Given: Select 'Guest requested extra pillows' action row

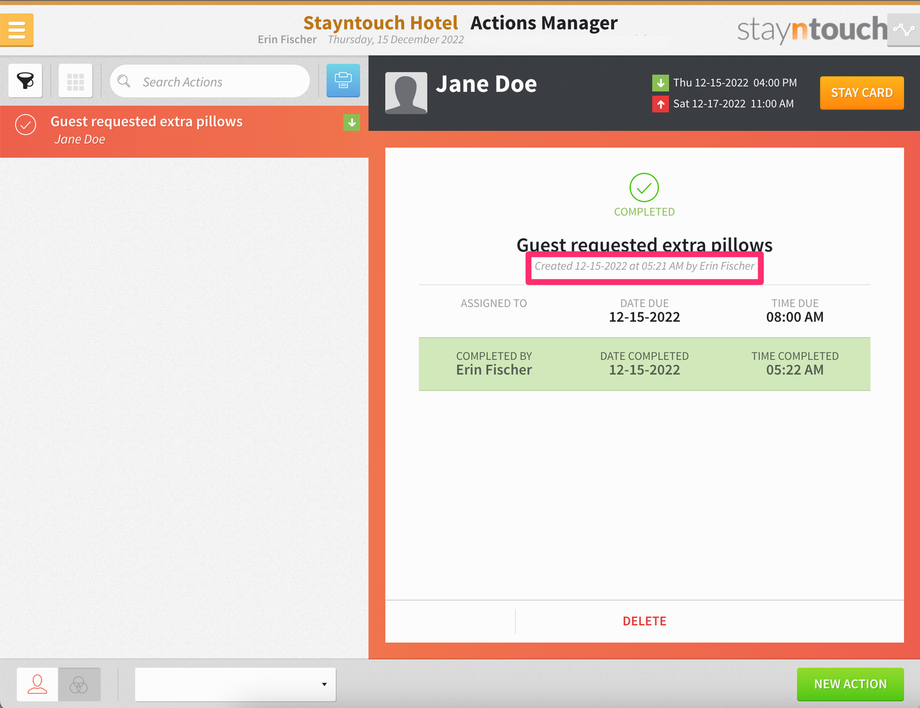Looking at the screenshot, I should click(184, 130).
